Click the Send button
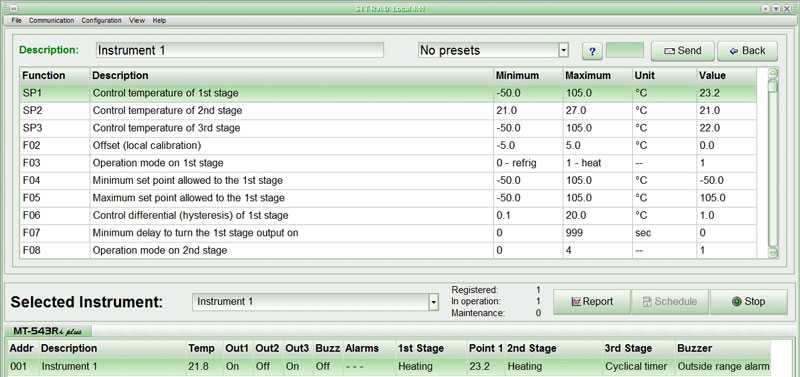Viewport: 800px width, 377px height. (683, 51)
